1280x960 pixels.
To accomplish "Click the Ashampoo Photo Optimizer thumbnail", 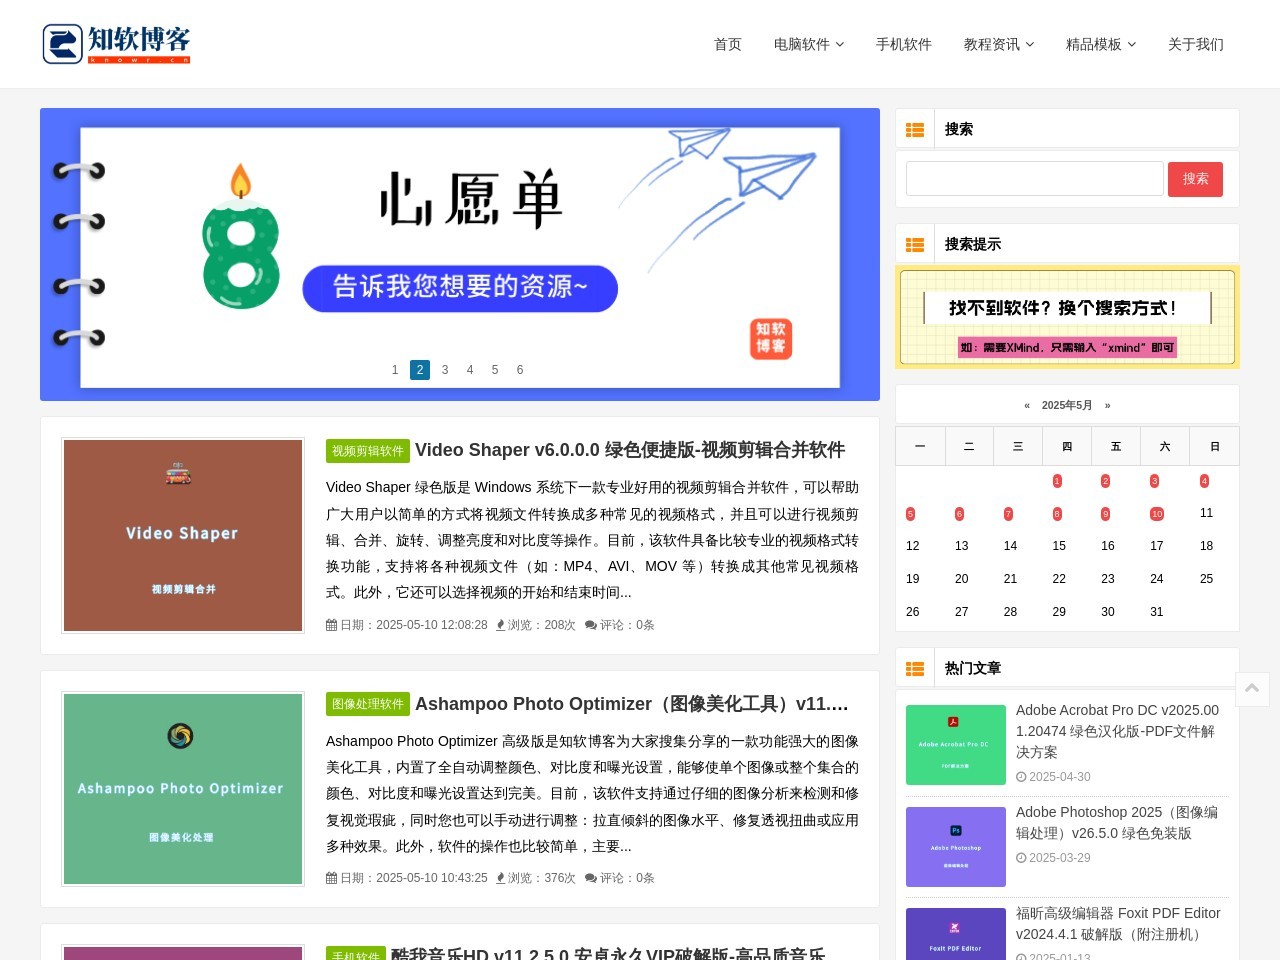I will click(183, 789).
